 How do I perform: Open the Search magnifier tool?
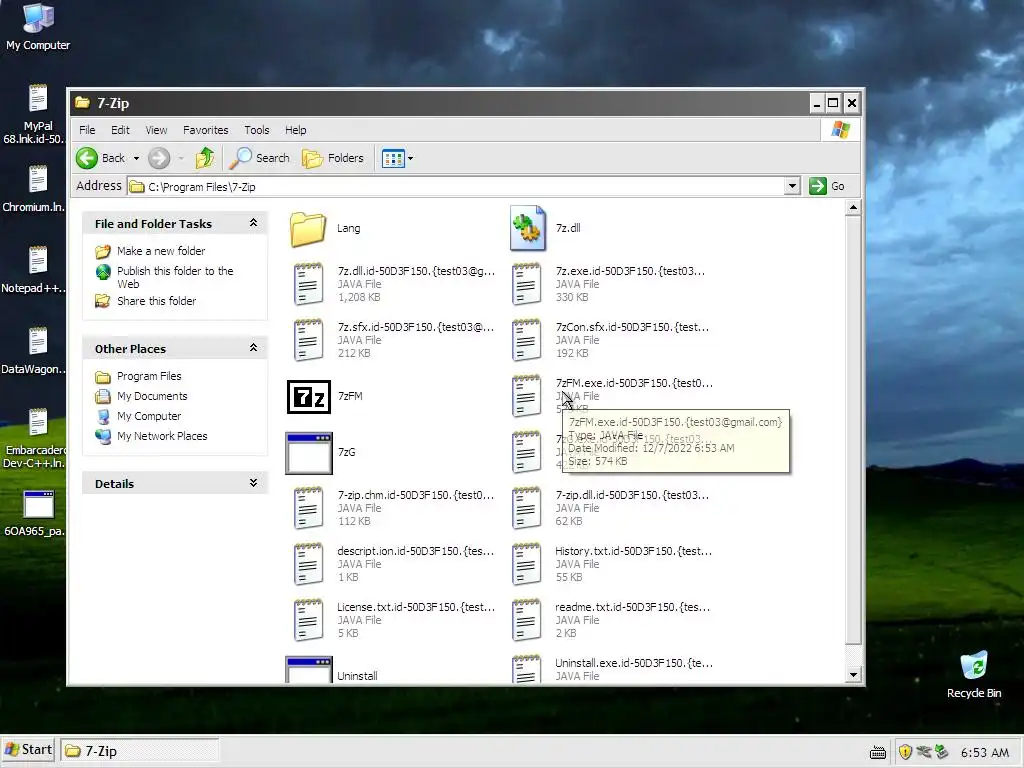click(x=260, y=158)
